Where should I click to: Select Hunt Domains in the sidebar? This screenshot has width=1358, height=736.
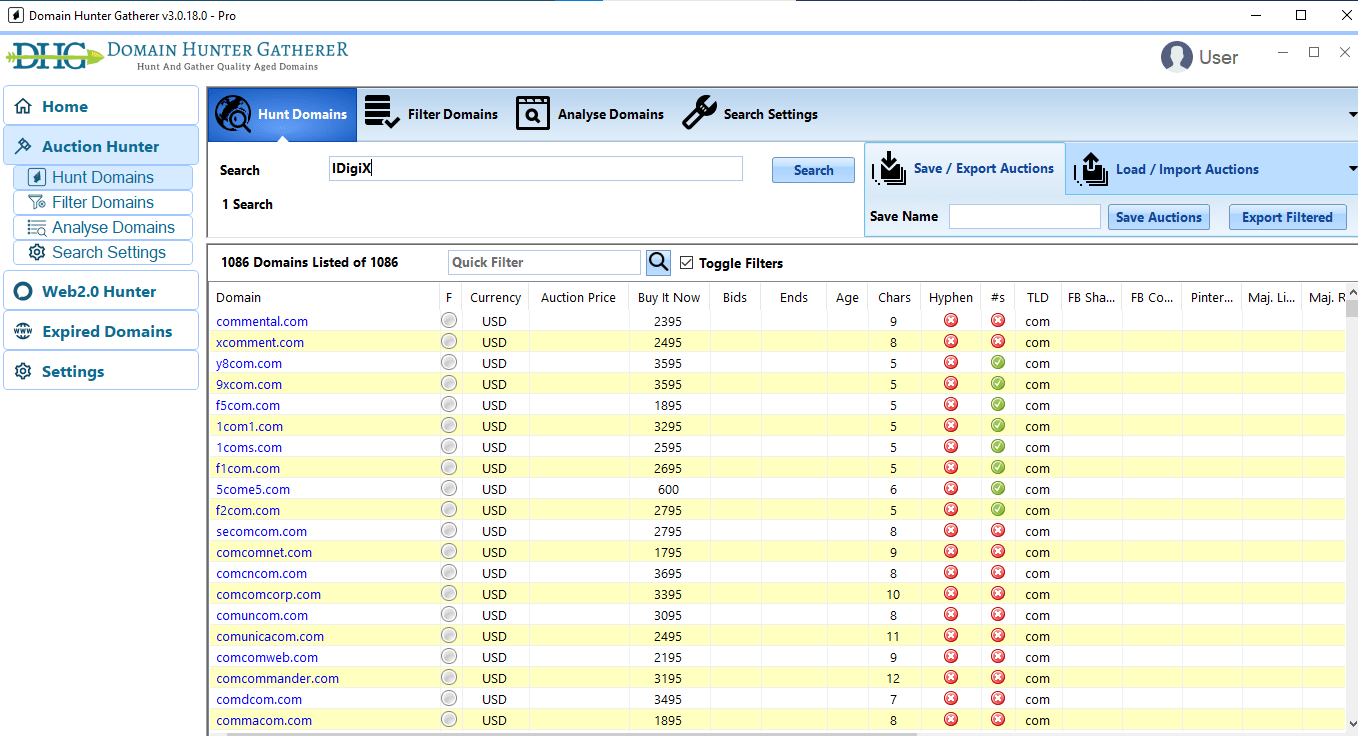point(103,177)
